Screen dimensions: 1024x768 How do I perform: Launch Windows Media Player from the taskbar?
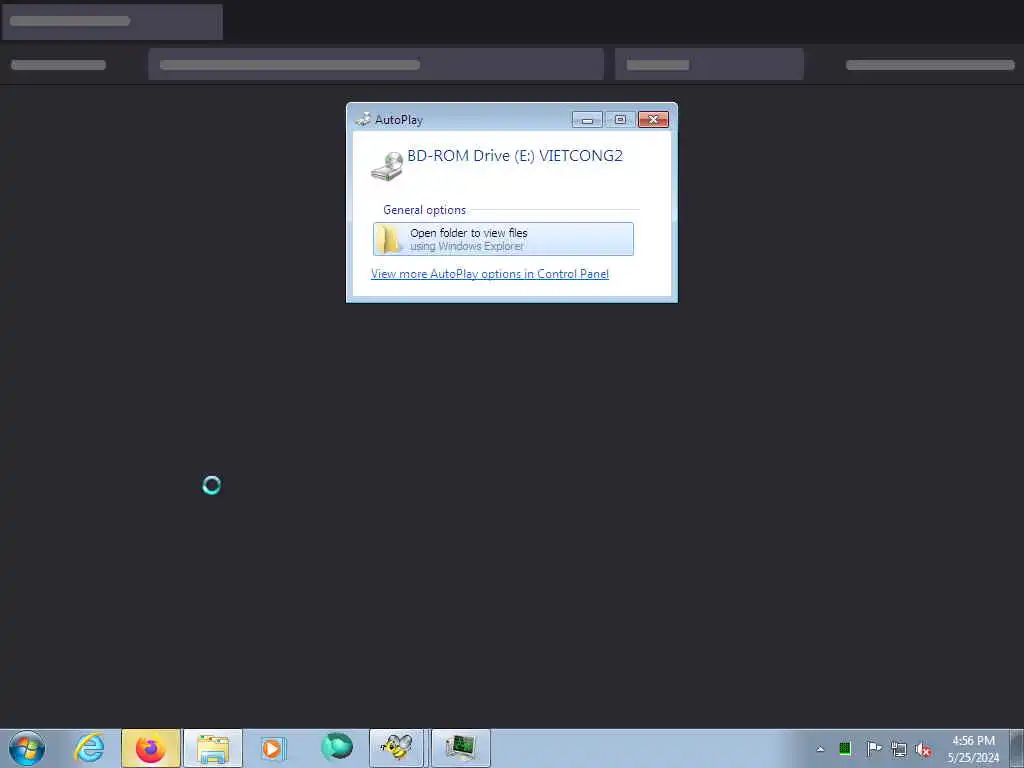(273, 748)
